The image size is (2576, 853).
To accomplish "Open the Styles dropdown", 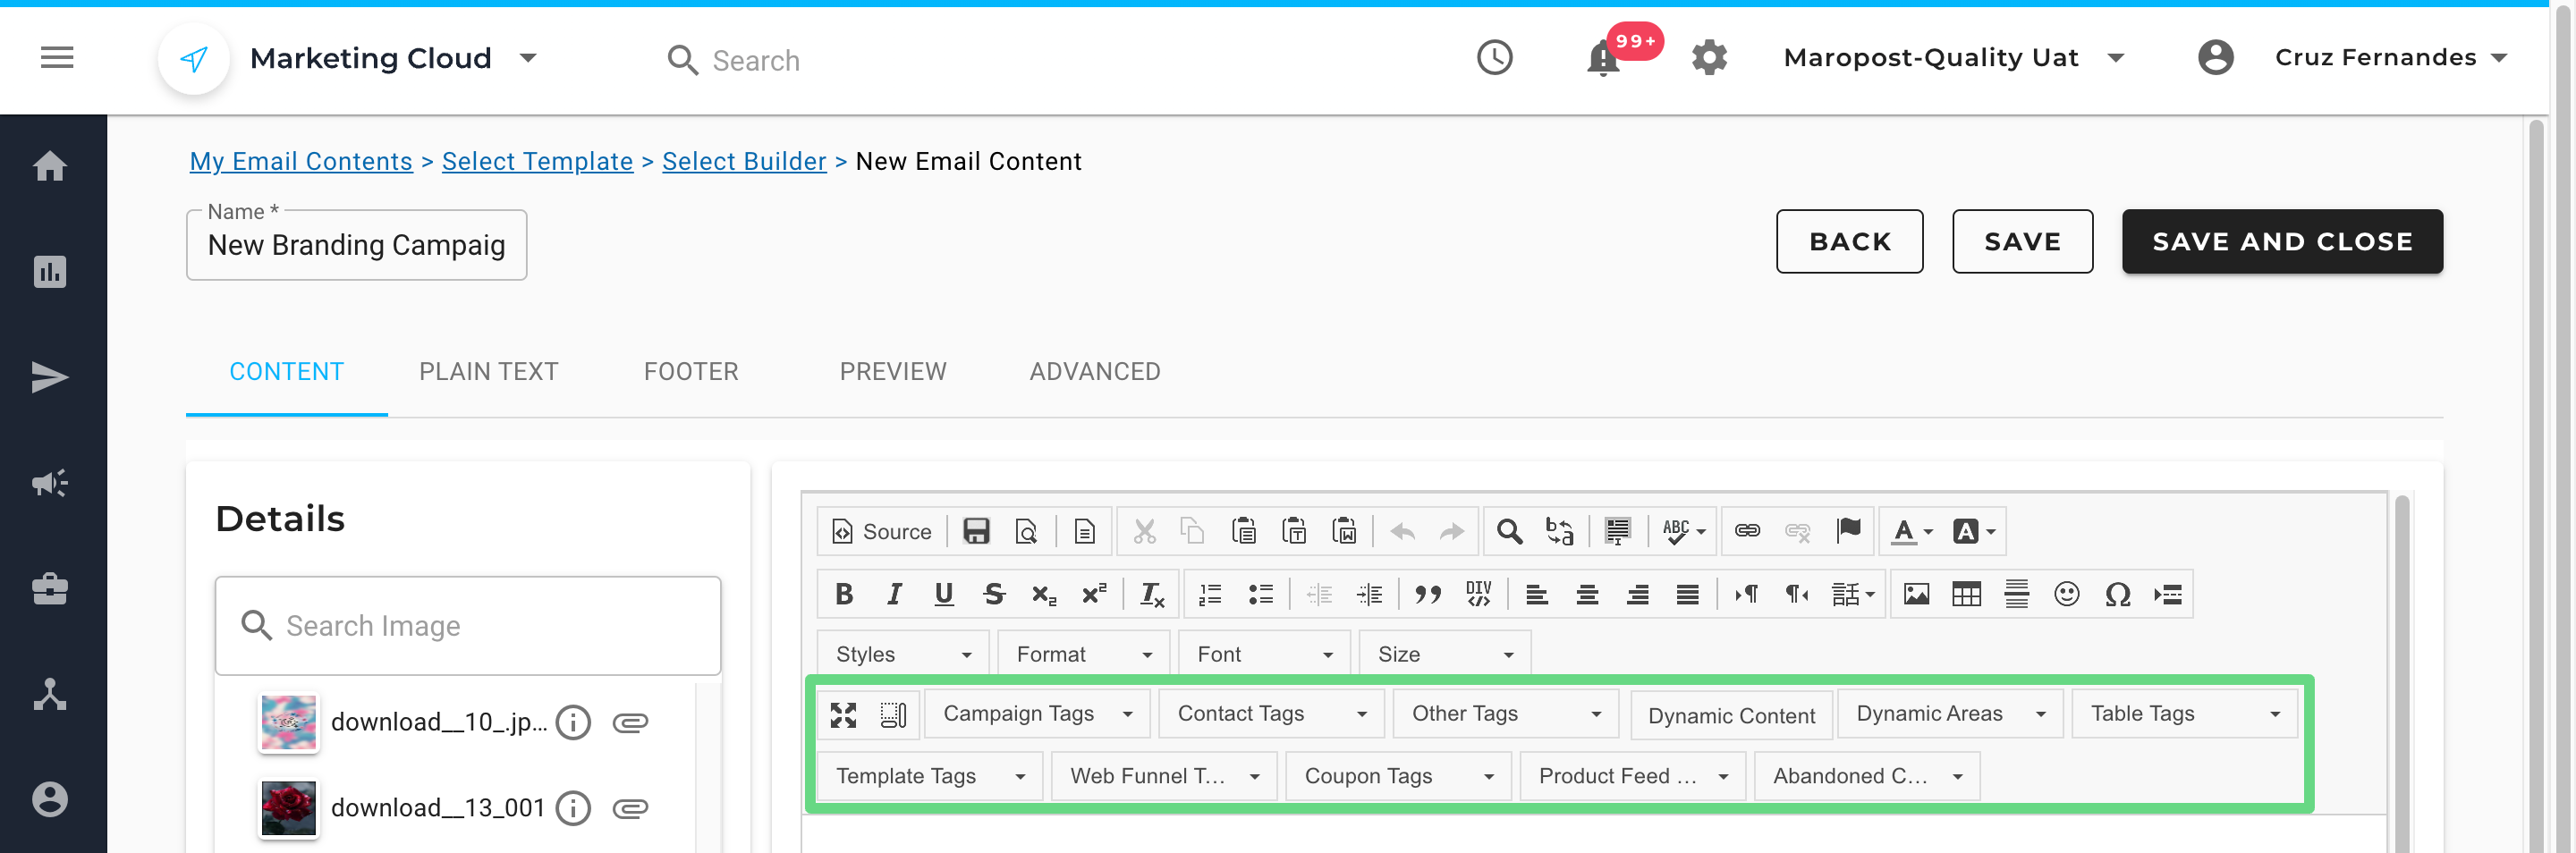I will (x=904, y=654).
